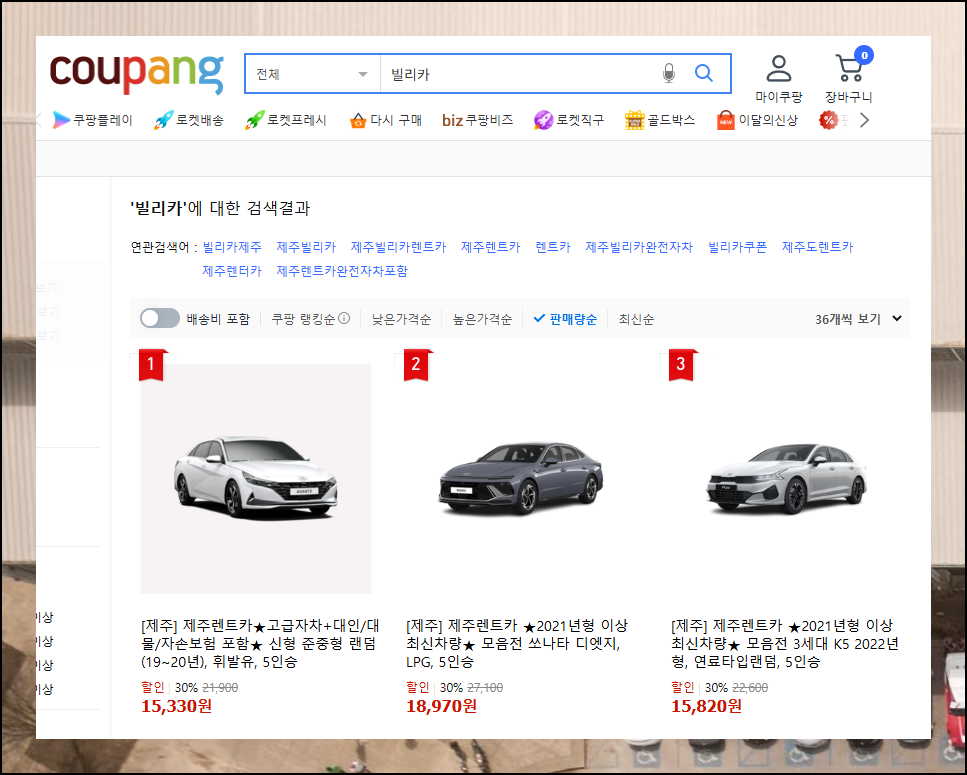967x775 pixels.
Task: Open 쿠팡플레이 shortcut
Action: tap(93, 120)
